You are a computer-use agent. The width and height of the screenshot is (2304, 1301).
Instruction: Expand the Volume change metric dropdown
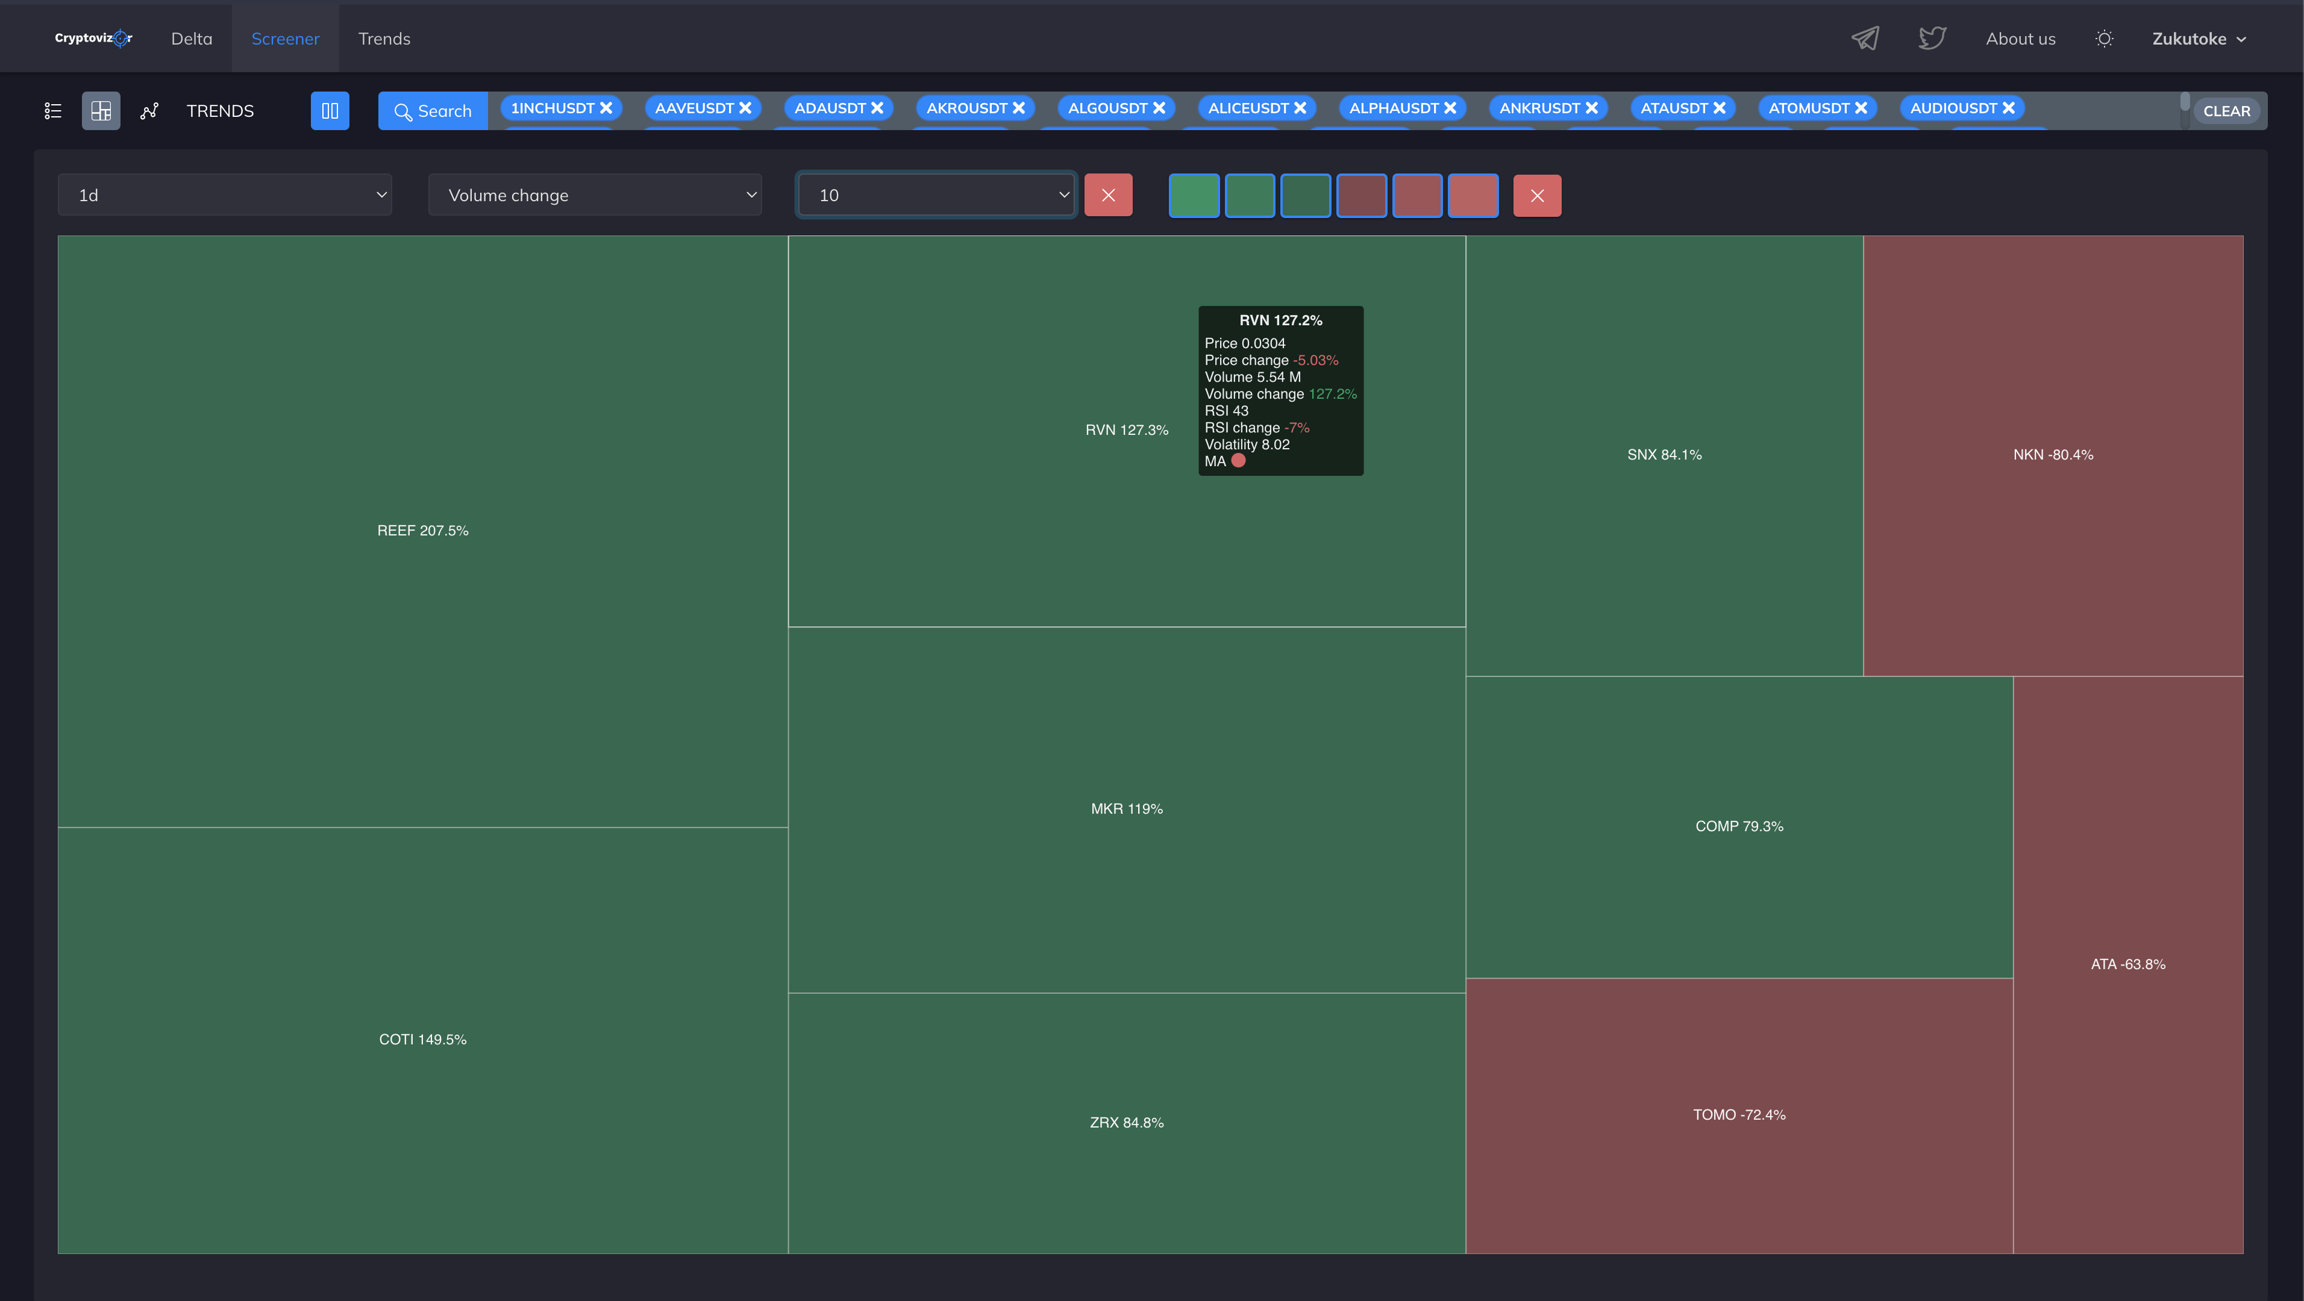595,195
